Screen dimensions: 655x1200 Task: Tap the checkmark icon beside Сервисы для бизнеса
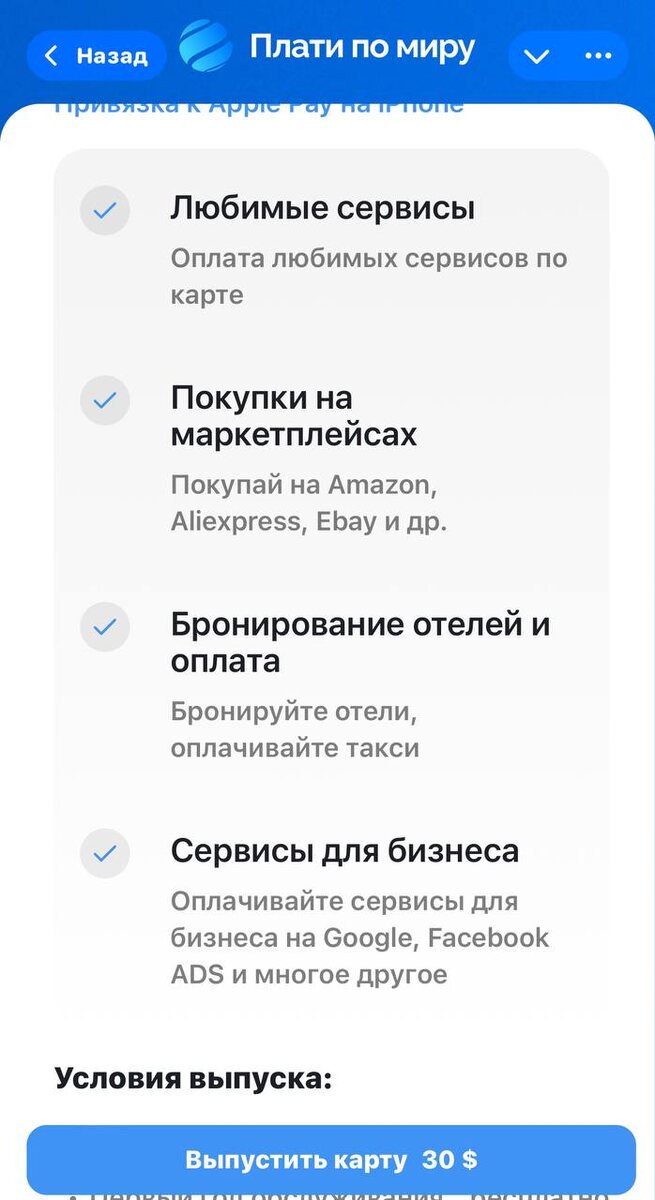click(104, 854)
